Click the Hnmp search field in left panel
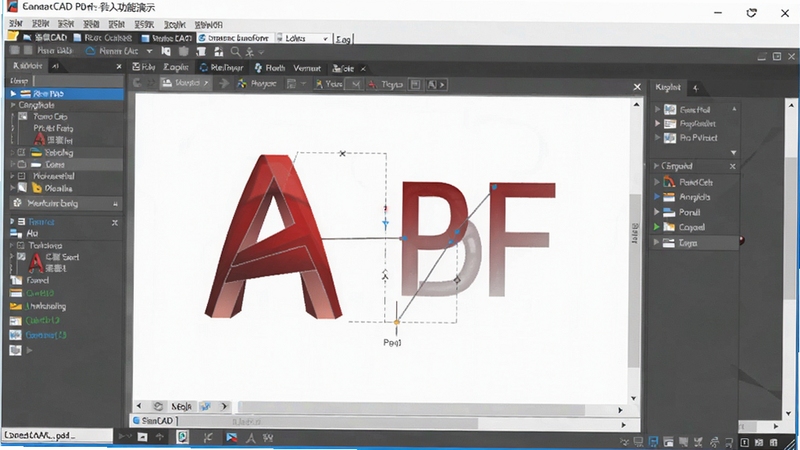This screenshot has height=450, width=800. pos(79,81)
